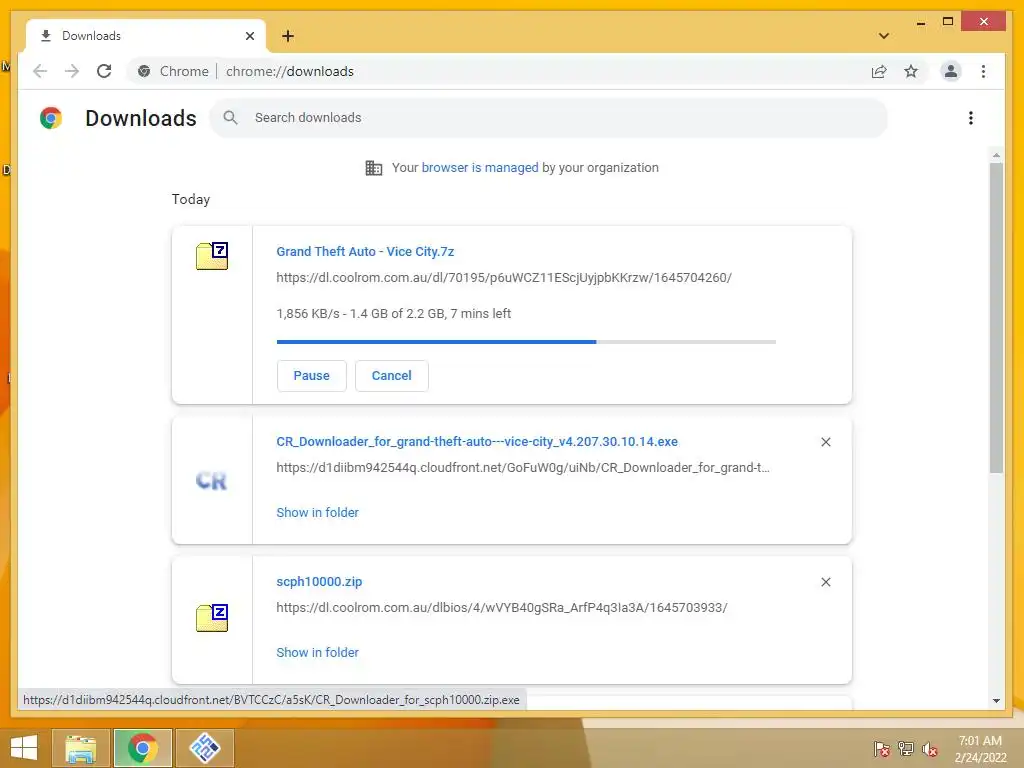
Task: Click the CR icon of CR_Downloader entry
Action: point(211,481)
